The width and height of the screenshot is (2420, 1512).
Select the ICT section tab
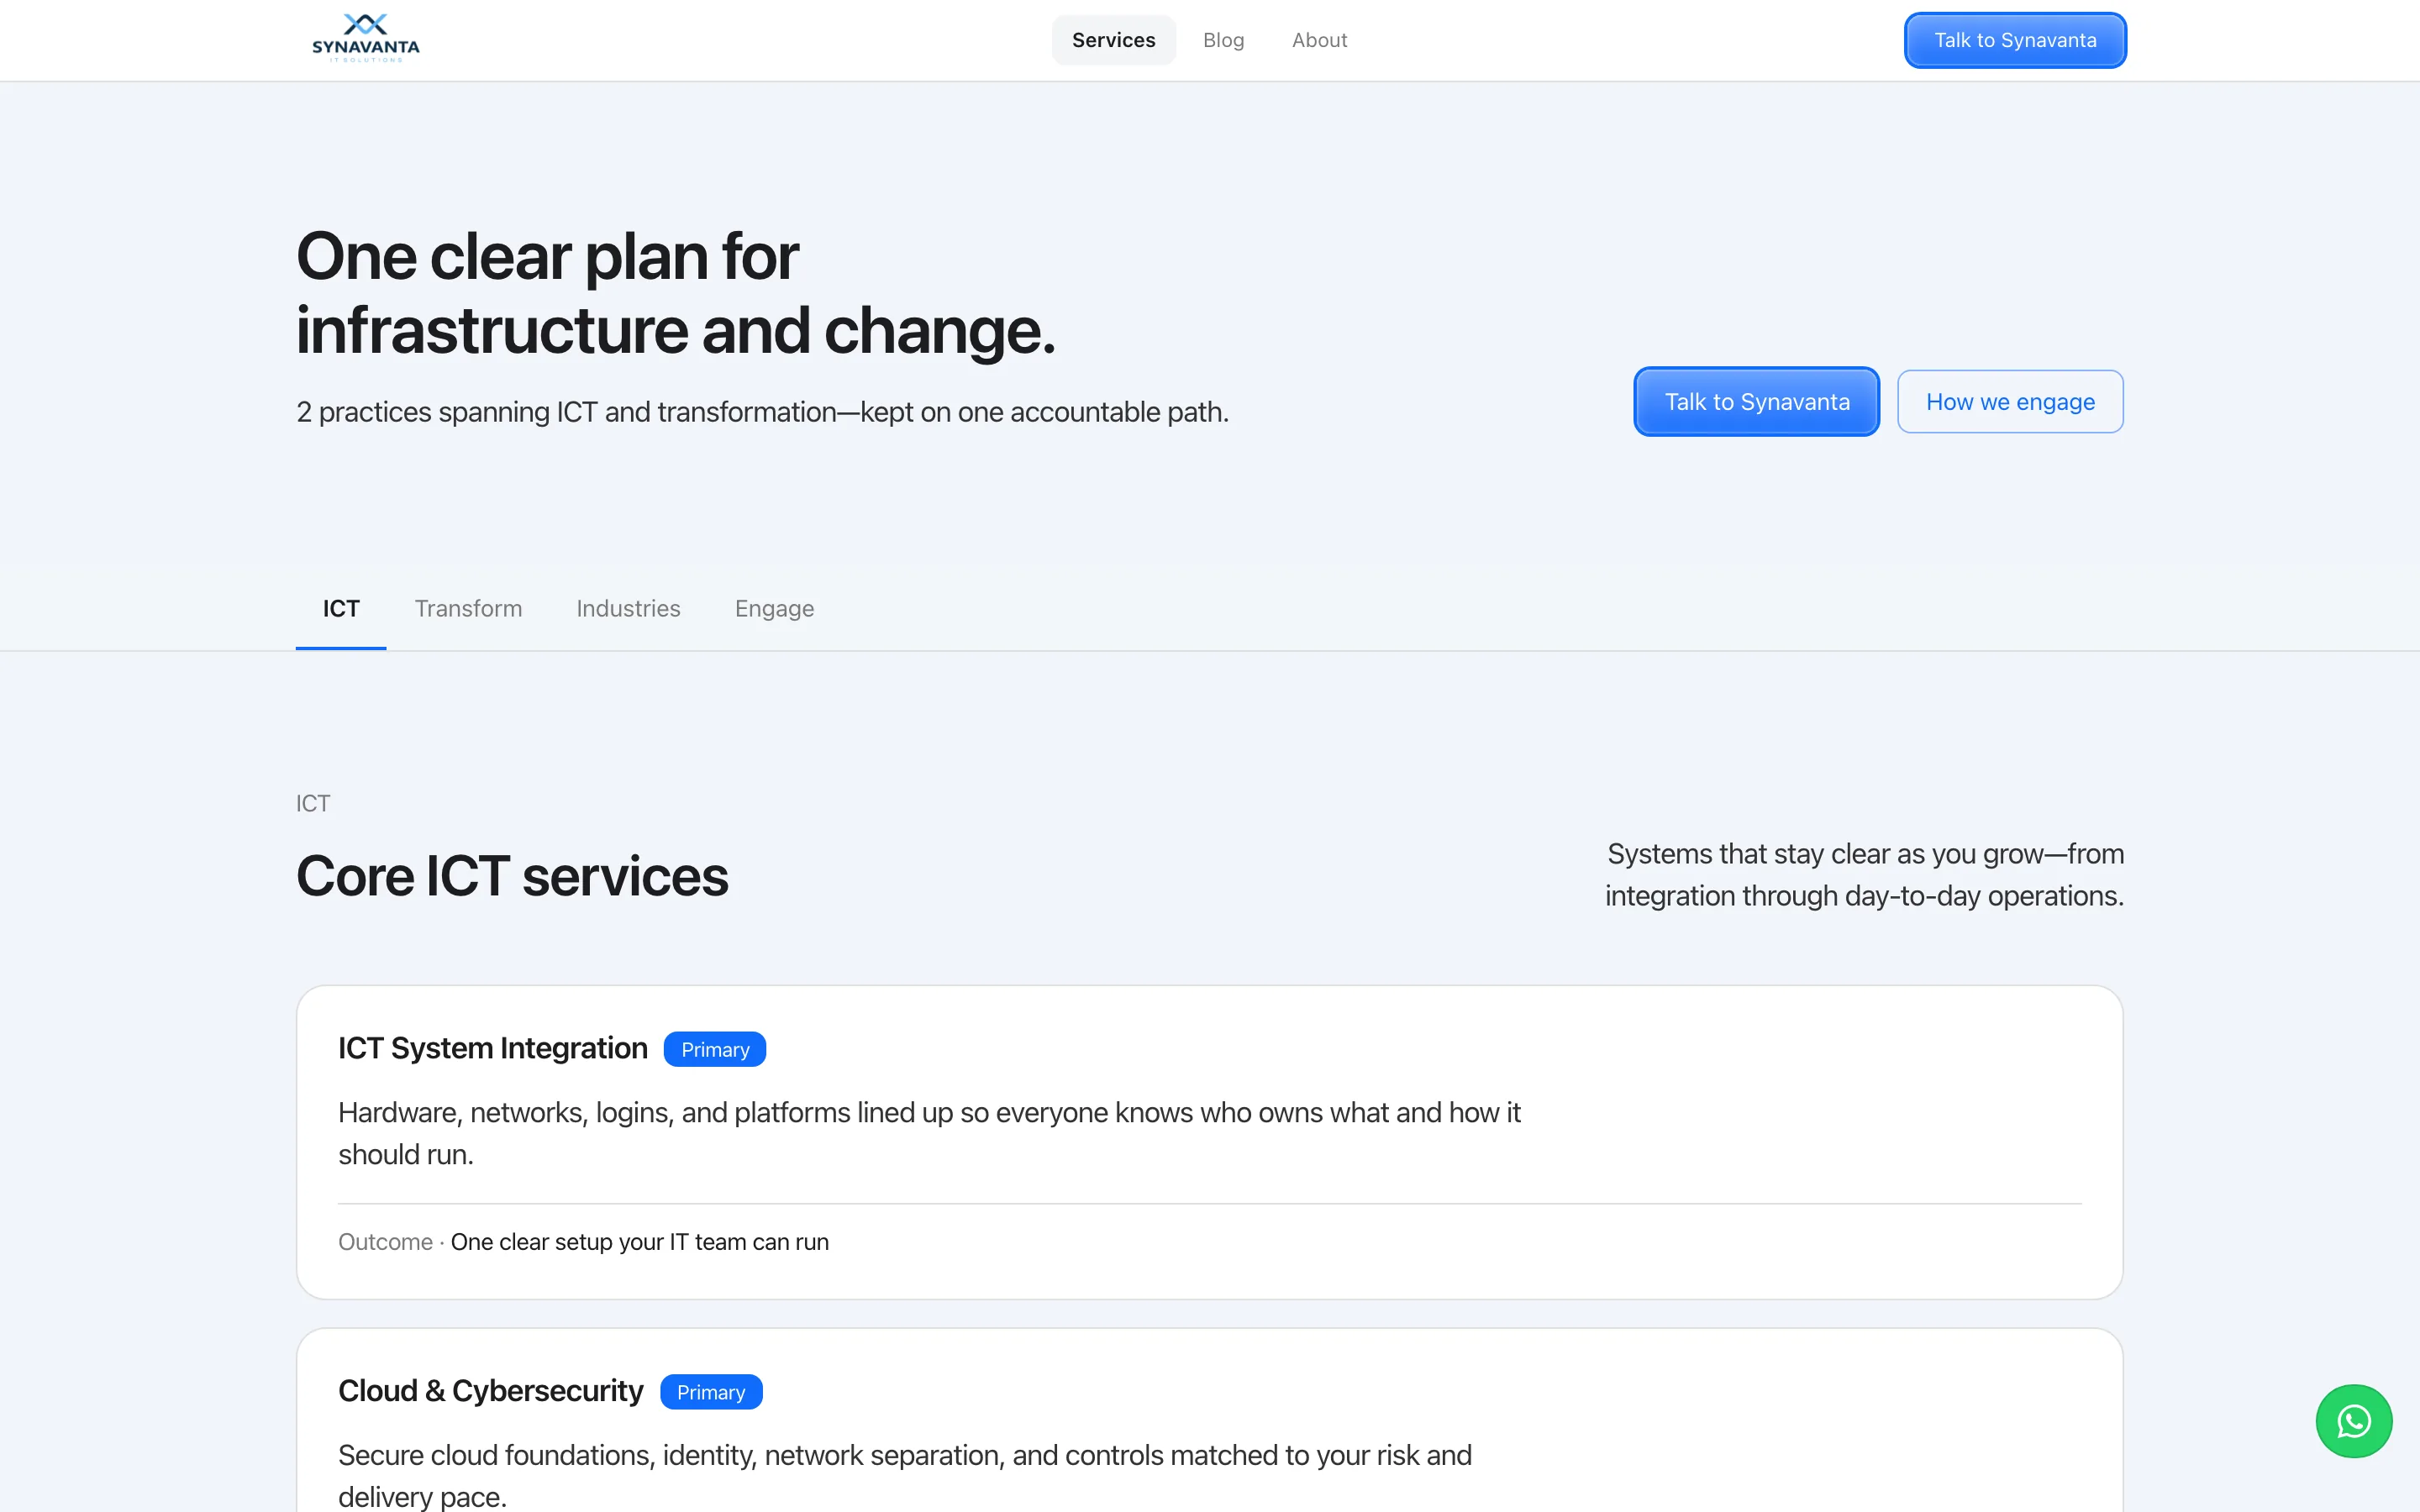pyautogui.click(x=341, y=609)
